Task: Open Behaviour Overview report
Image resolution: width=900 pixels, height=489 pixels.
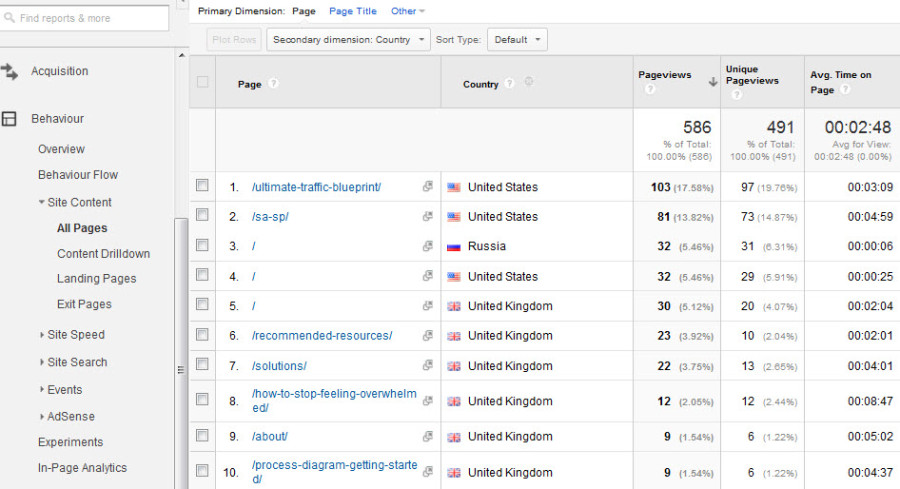Action: [x=61, y=149]
